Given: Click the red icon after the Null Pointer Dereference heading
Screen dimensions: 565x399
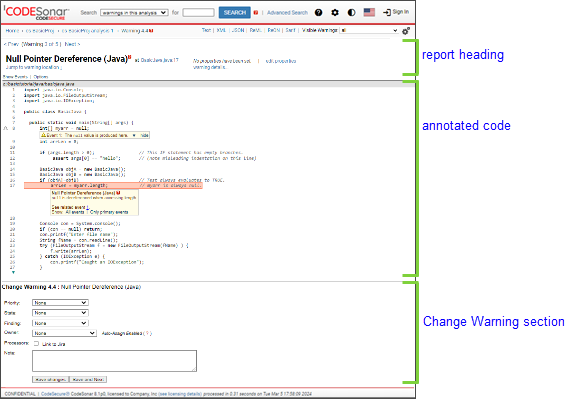Looking at the screenshot, I should coord(130,57).
